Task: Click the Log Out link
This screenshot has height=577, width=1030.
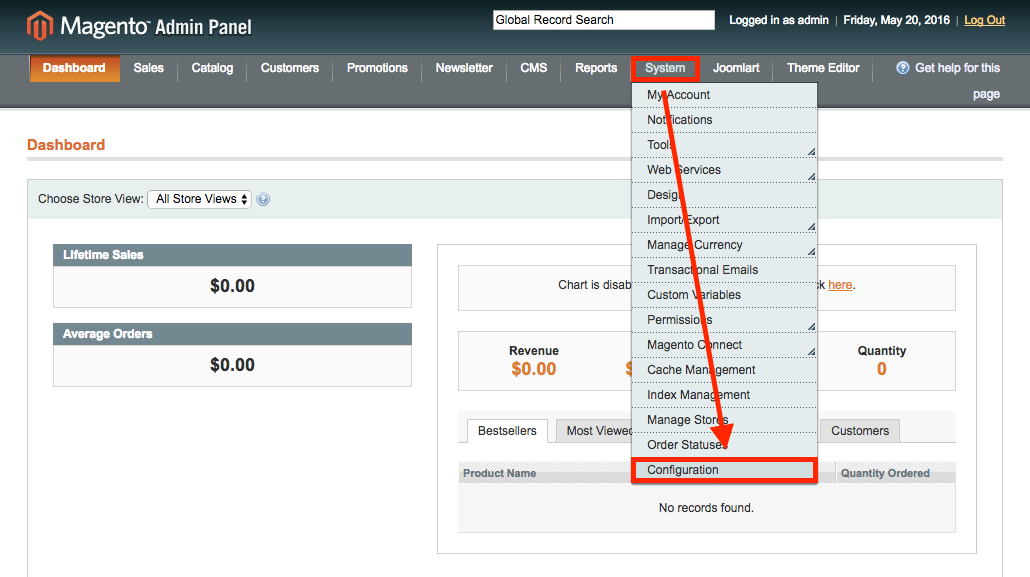Action: (984, 20)
